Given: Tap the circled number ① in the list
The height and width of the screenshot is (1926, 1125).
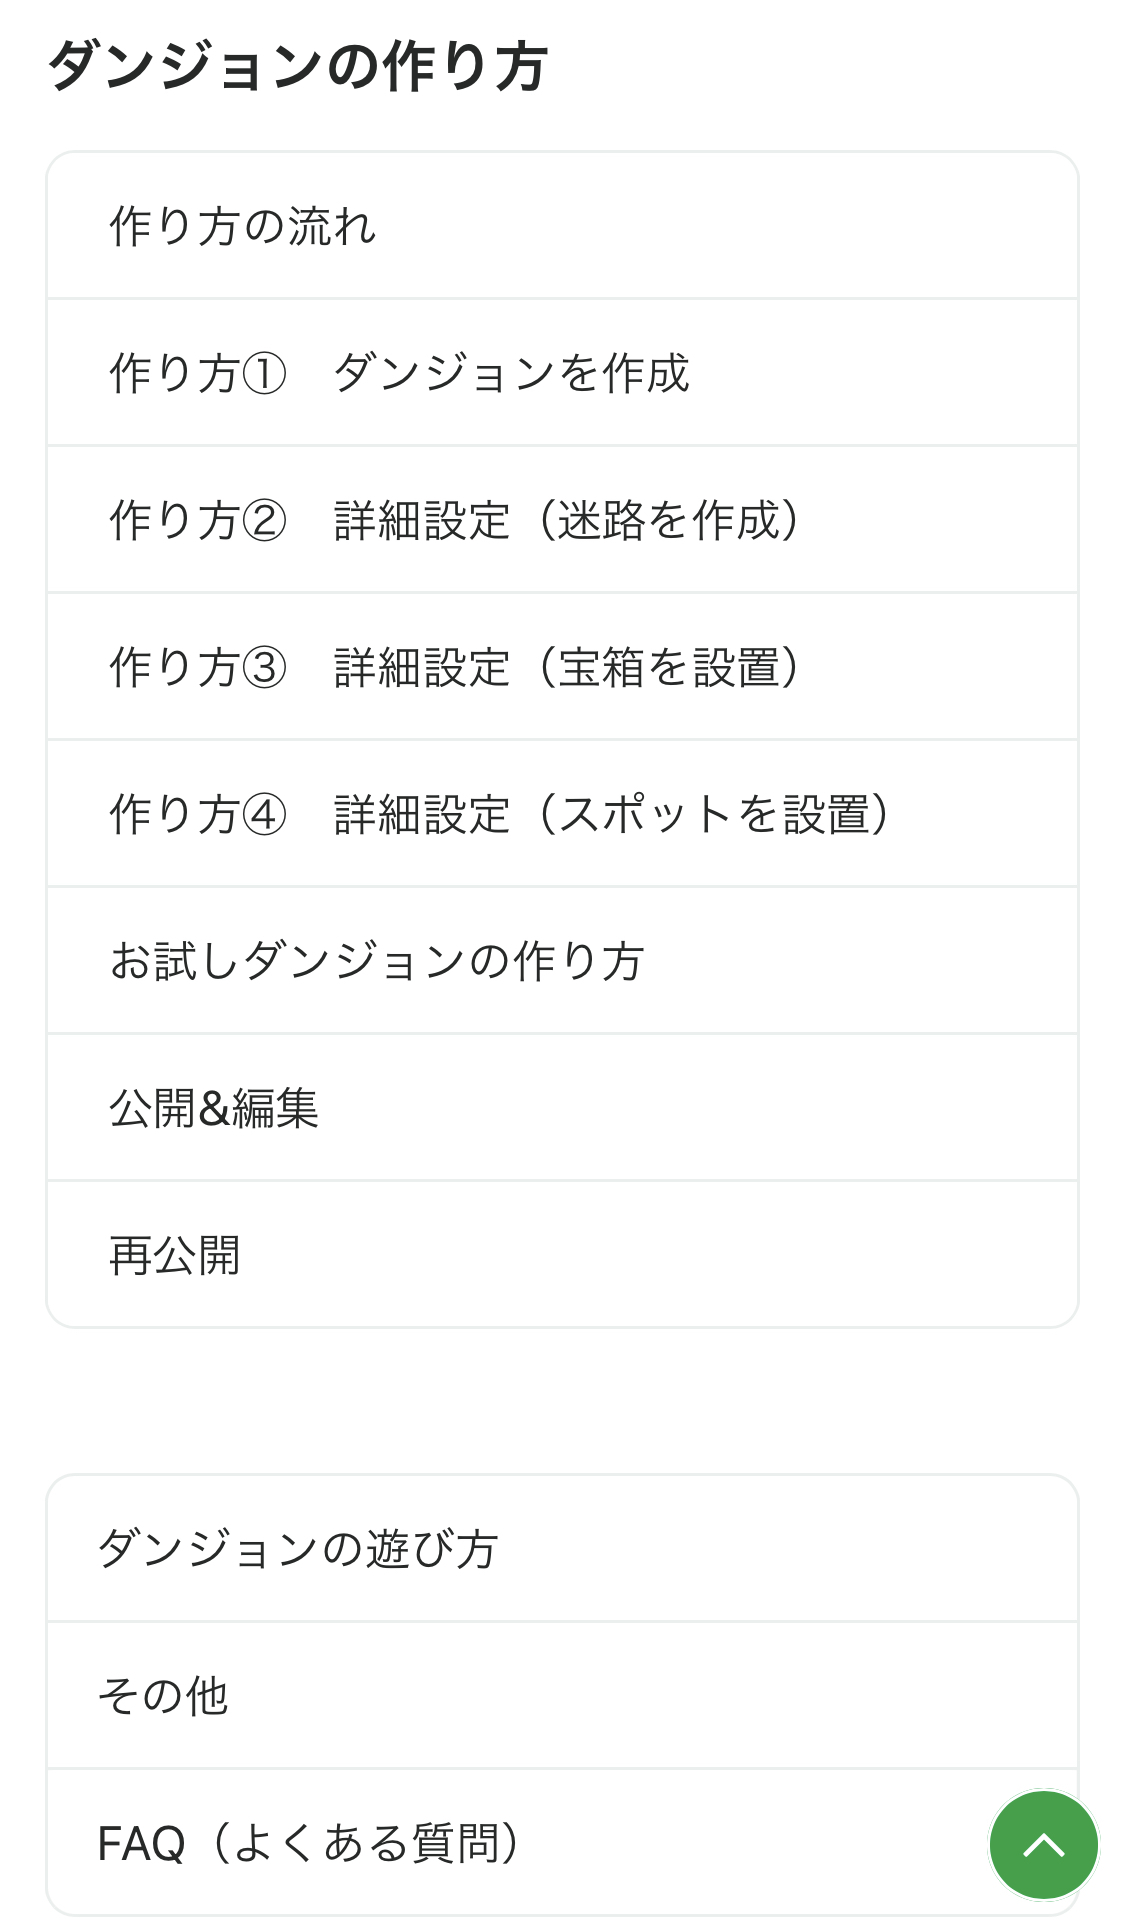Looking at the screenshot, I should coord(264,374).
